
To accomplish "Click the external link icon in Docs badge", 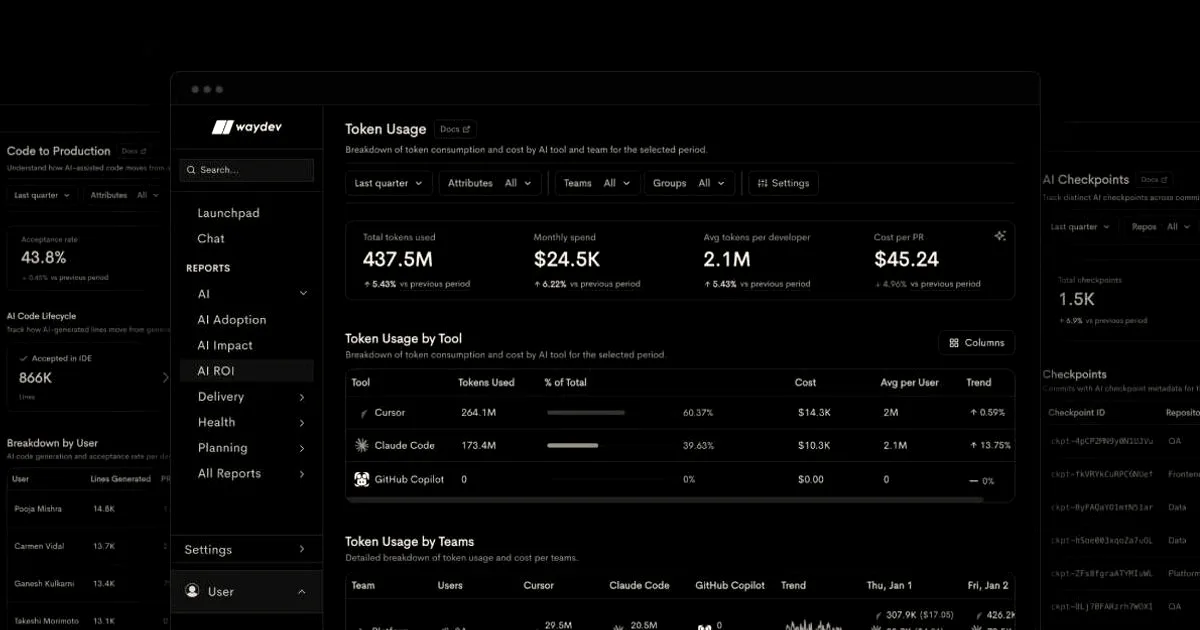I will [466, 129].
